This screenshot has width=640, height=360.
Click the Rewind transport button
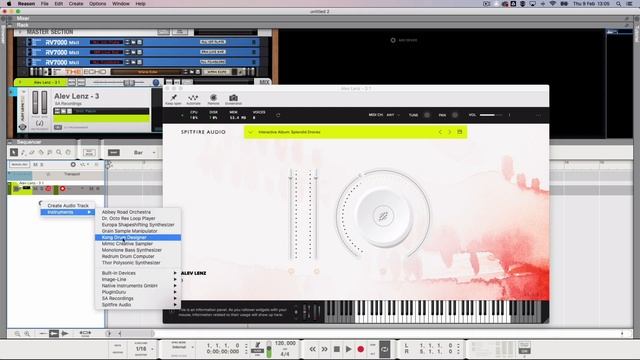click(313, 349)
